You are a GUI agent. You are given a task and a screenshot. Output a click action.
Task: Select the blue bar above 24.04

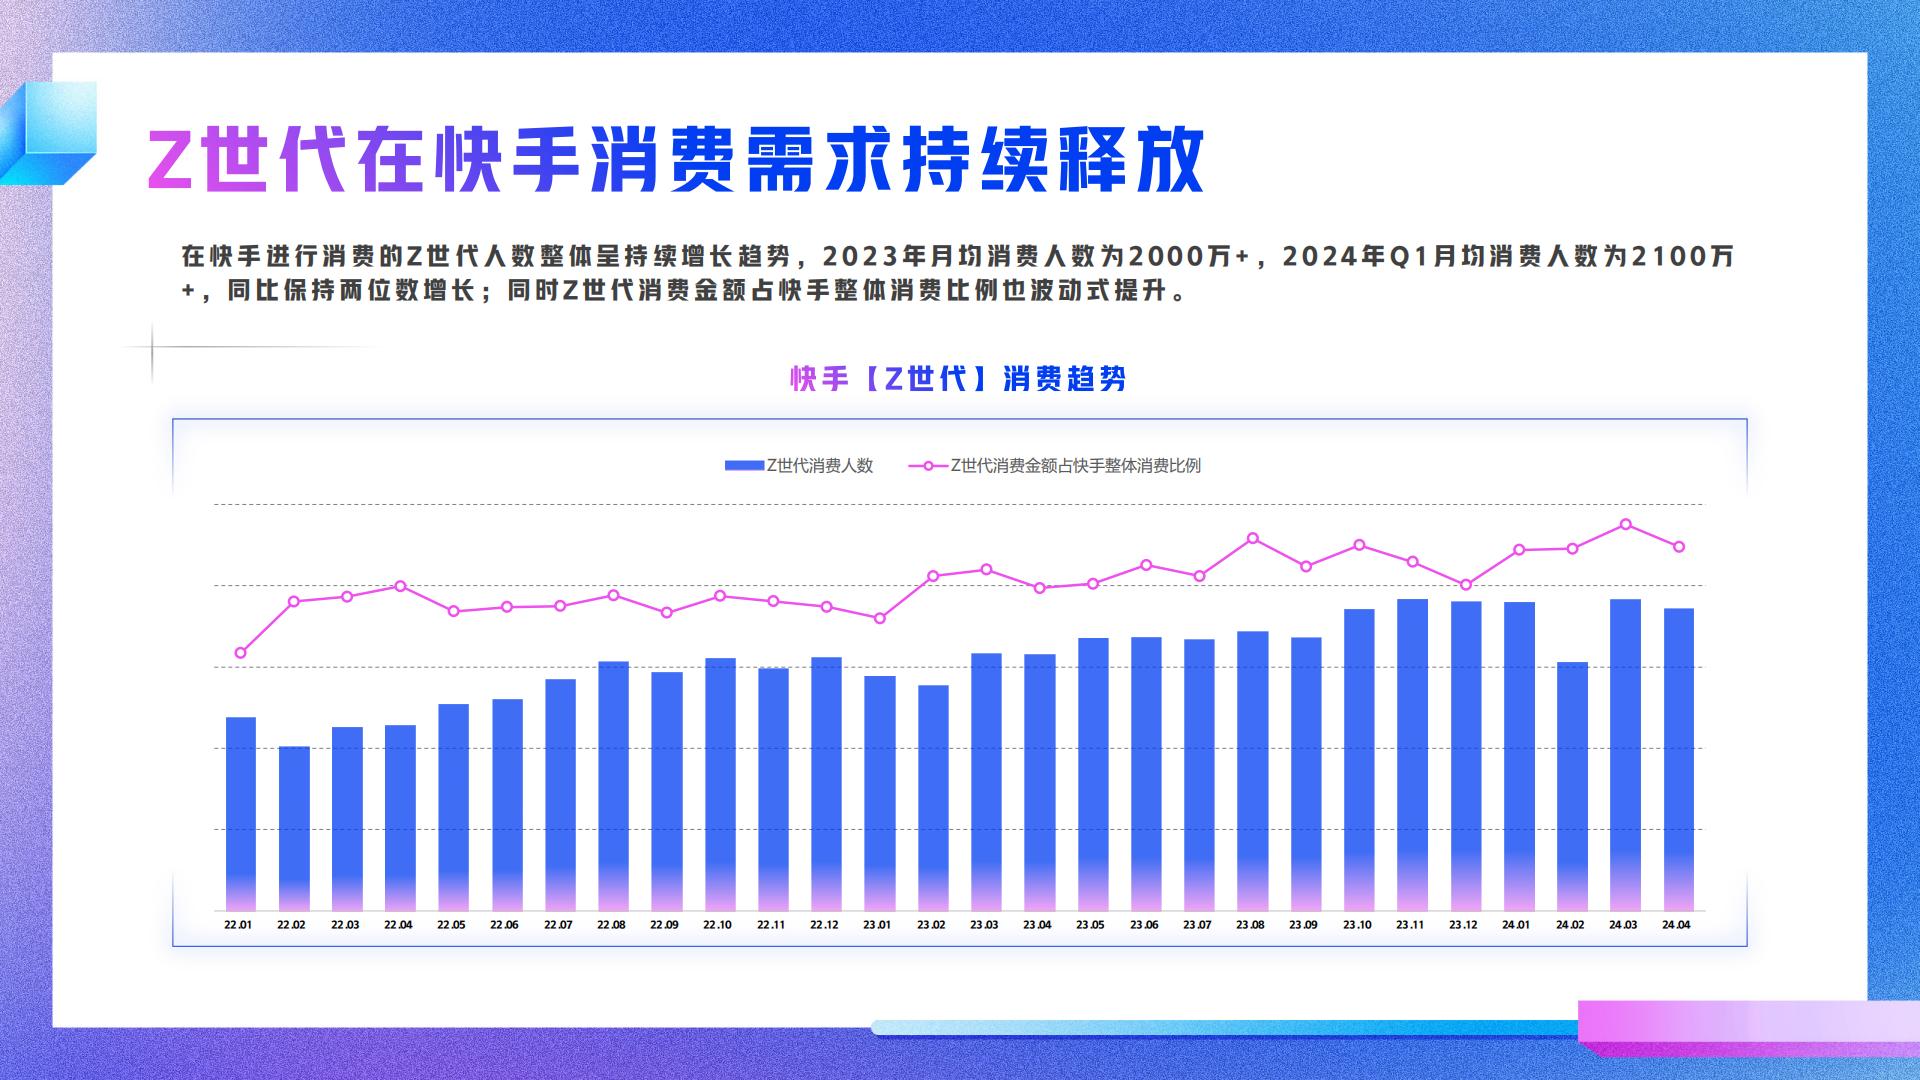click(x=1679, y=760)
